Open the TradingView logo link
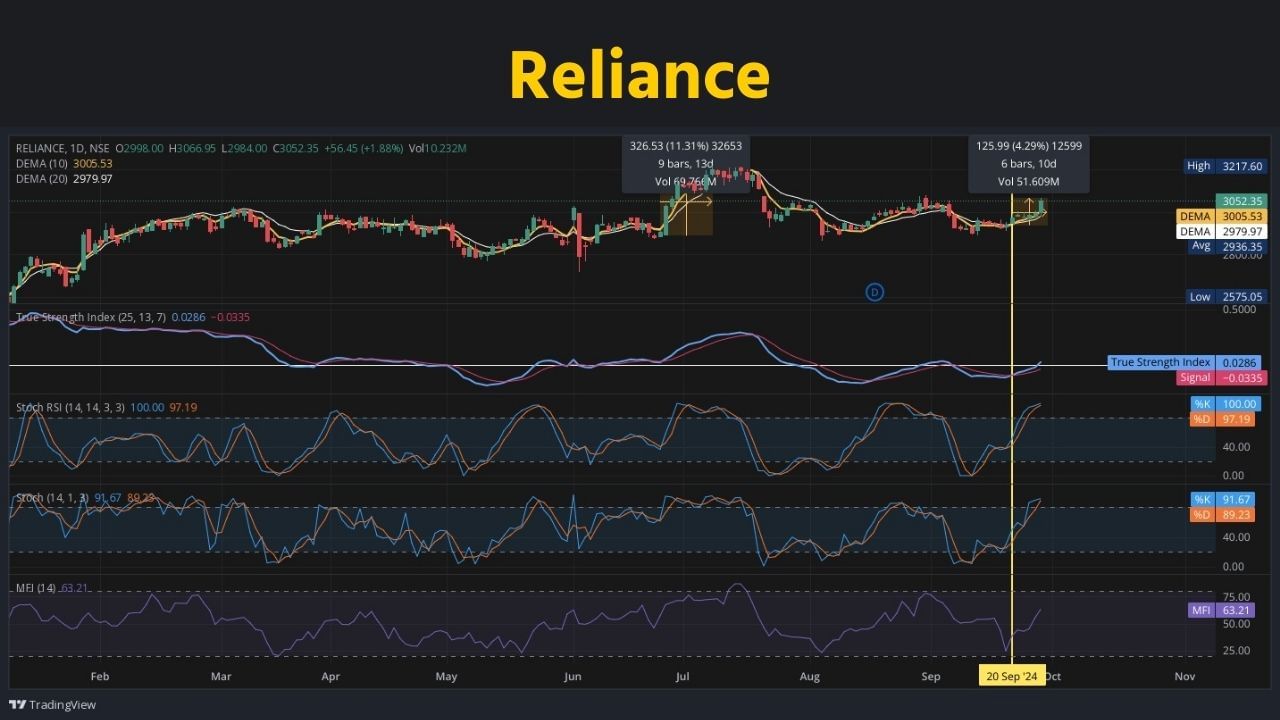Viewport: 1280px width, 720px height. click(x=52, y=705)
